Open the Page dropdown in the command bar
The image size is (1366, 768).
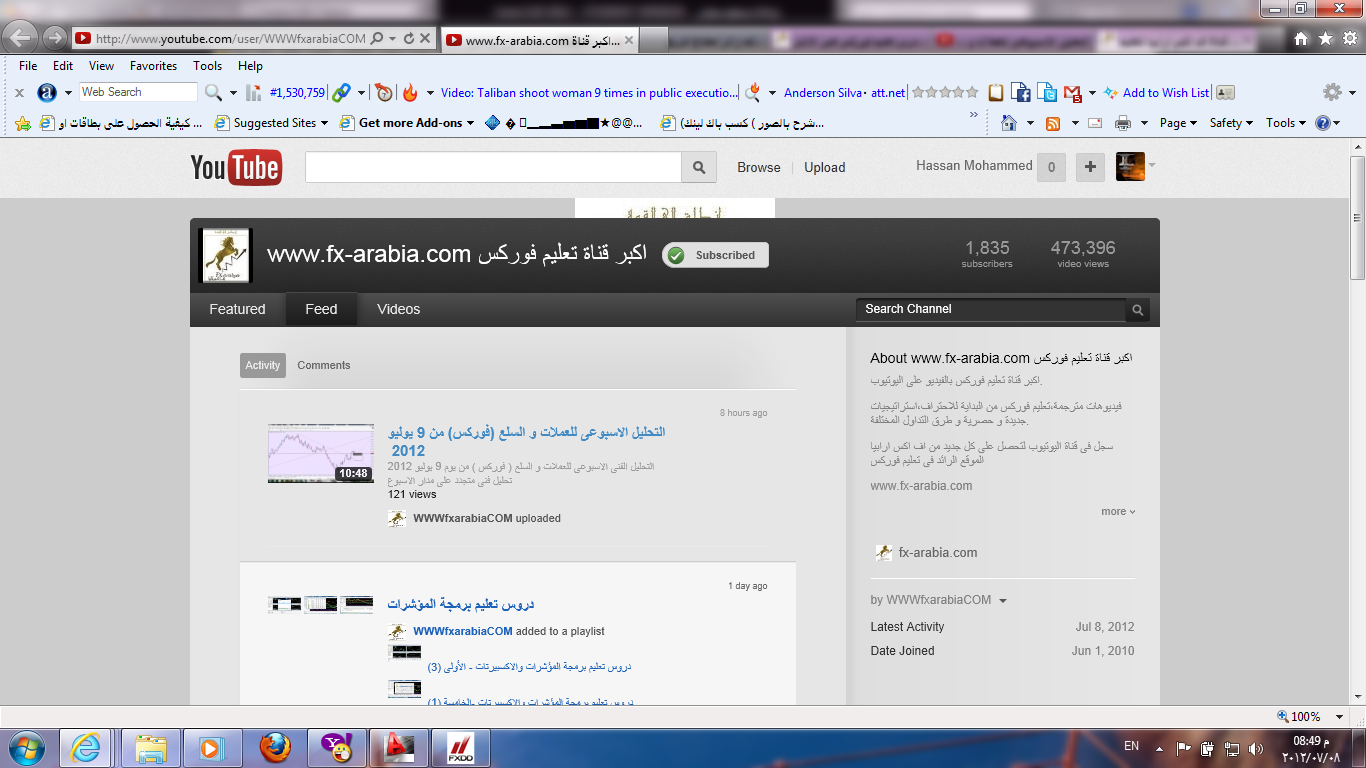[x=1179, y=123]
